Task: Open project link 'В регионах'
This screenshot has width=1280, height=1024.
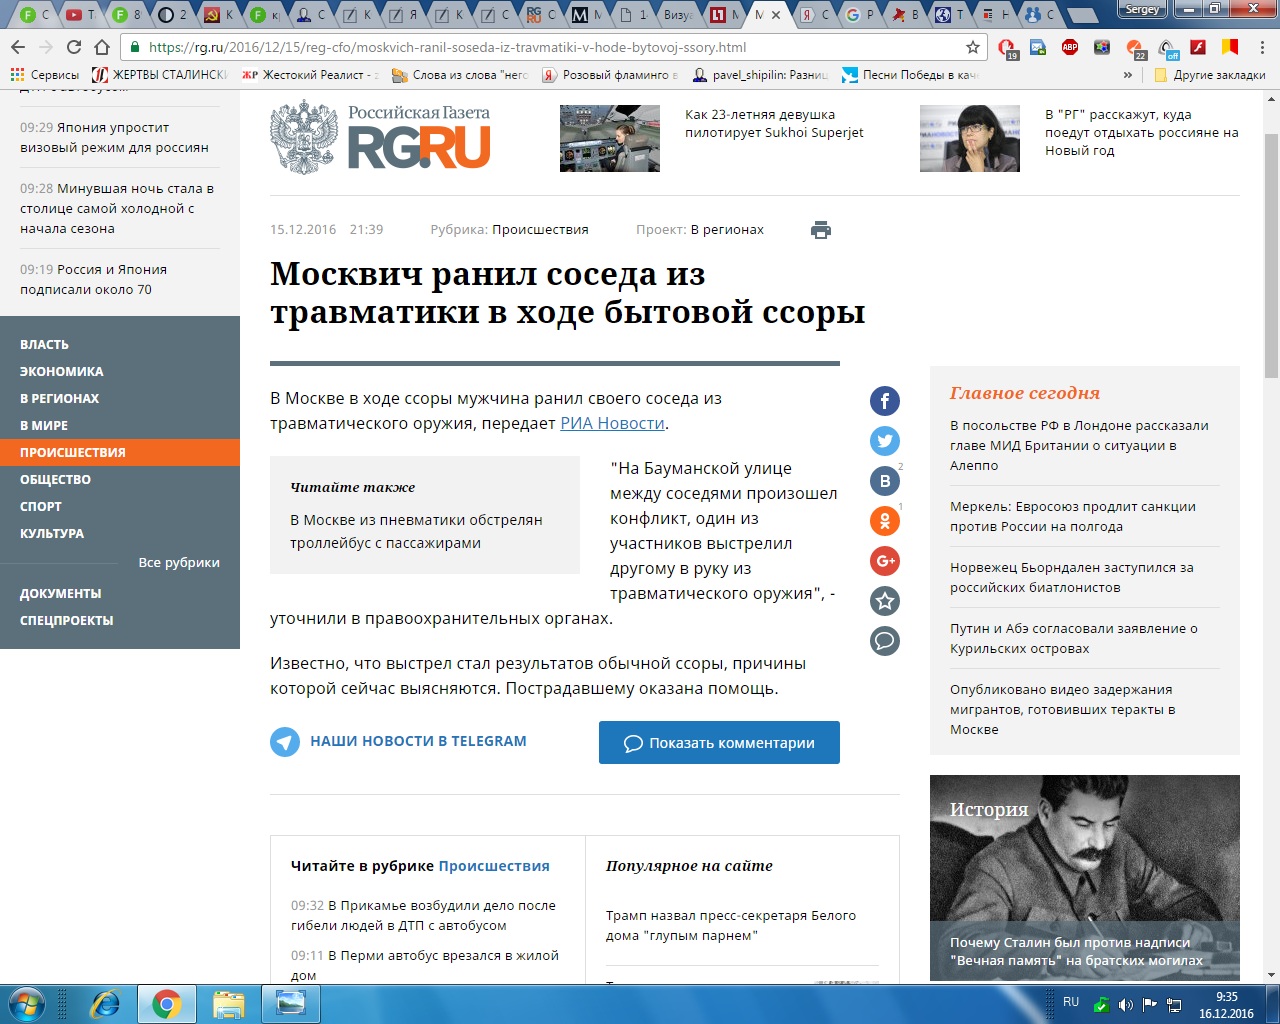Action: click(727, 229)
